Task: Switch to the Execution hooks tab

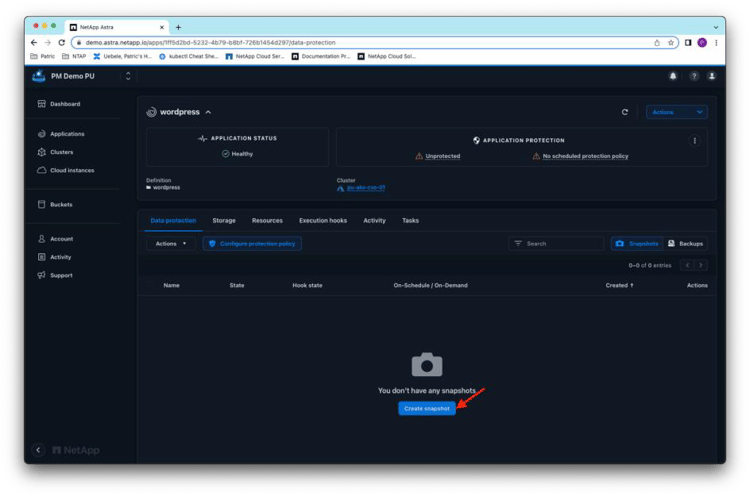Action: click(x=322, y=220)
